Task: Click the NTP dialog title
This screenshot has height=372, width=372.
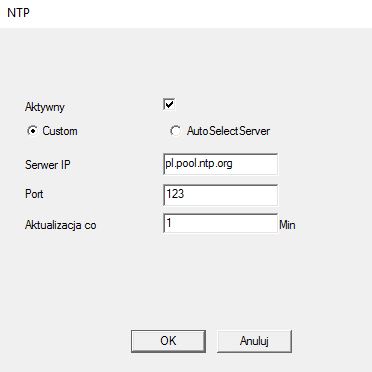Action: pyautogui.click(x=18, y=13)
